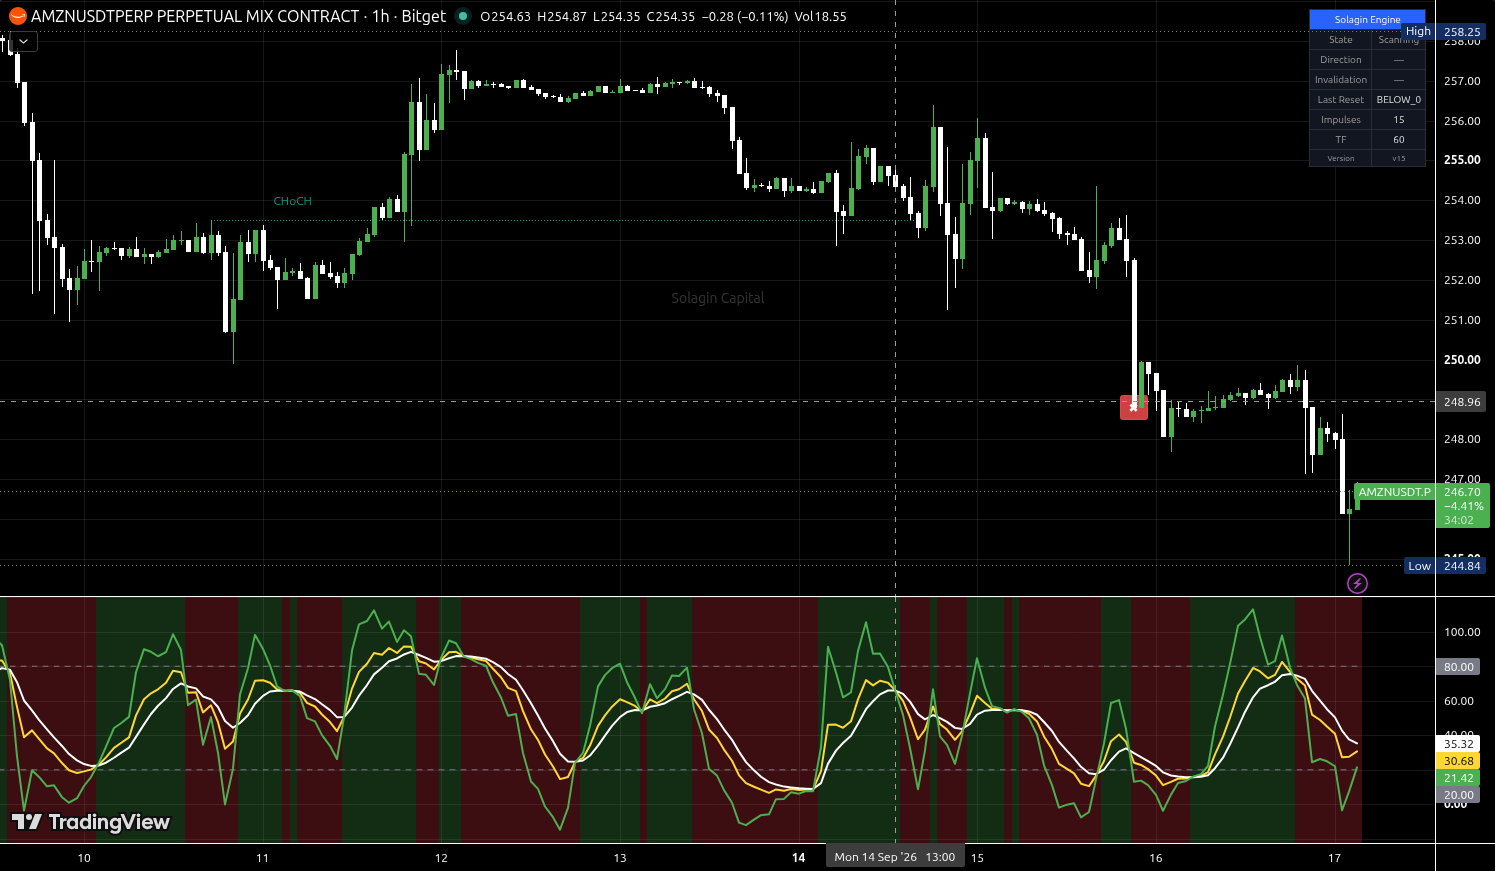Click the 20.00 indicator level label
1495x871 pixels.
click(x=1459, y=795)
